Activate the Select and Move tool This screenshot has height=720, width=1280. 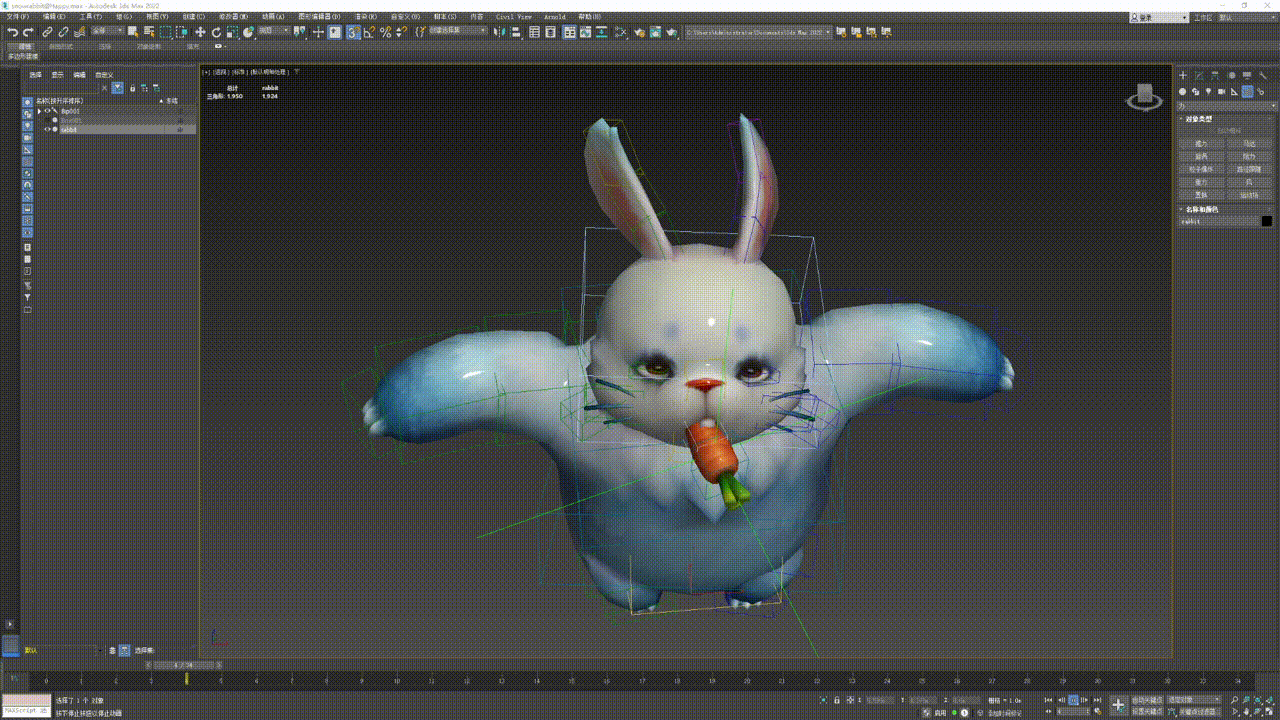200,32
